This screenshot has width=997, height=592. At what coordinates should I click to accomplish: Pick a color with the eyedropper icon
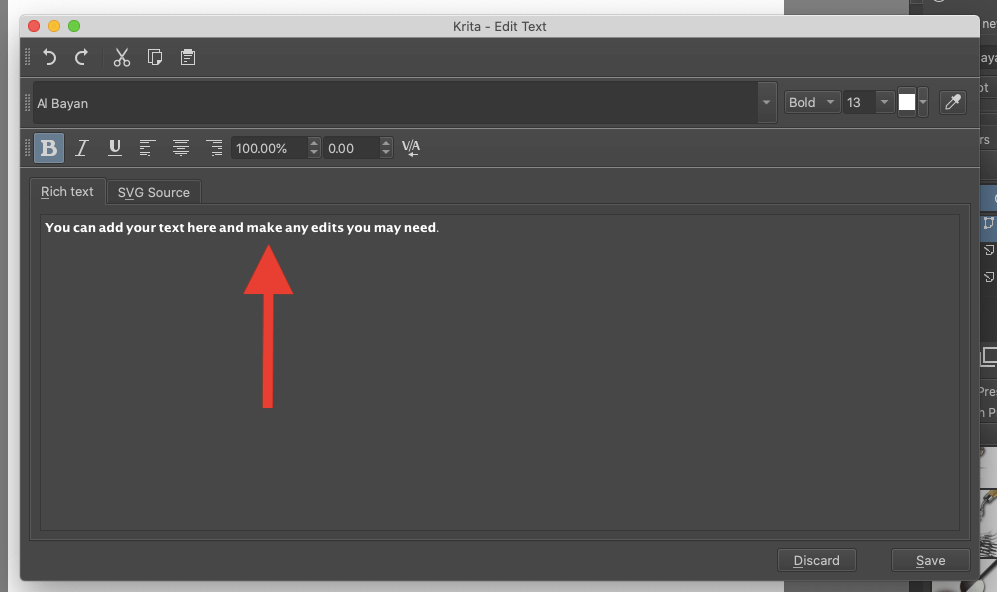click(952, 102)
